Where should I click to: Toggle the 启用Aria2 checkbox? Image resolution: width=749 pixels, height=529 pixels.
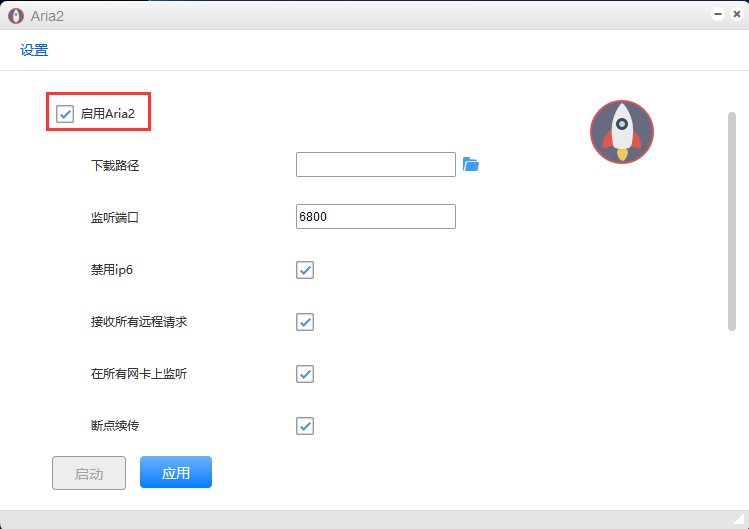click(66, 114)
